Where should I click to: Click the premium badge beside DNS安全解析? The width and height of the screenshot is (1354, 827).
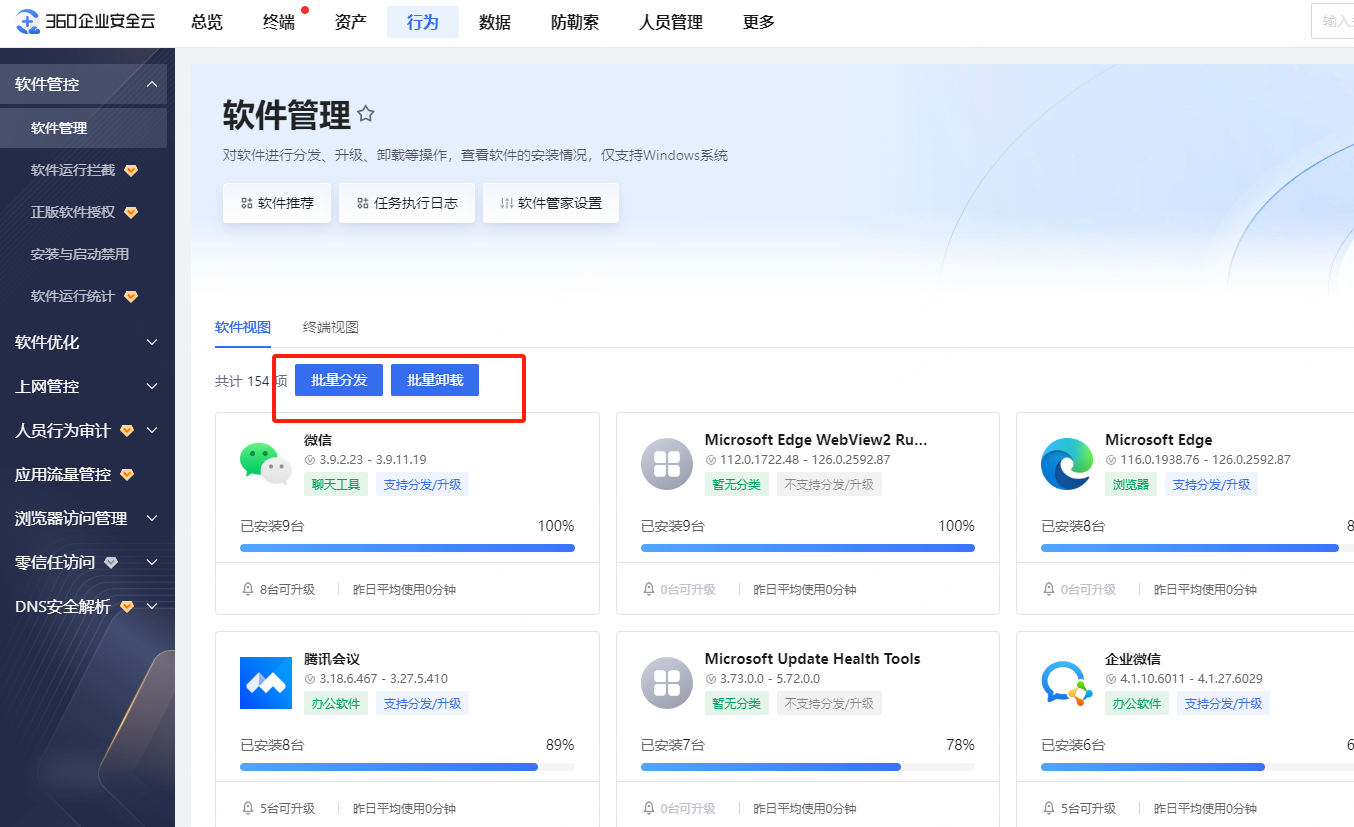pyautogui.click(x=127, y=607)
